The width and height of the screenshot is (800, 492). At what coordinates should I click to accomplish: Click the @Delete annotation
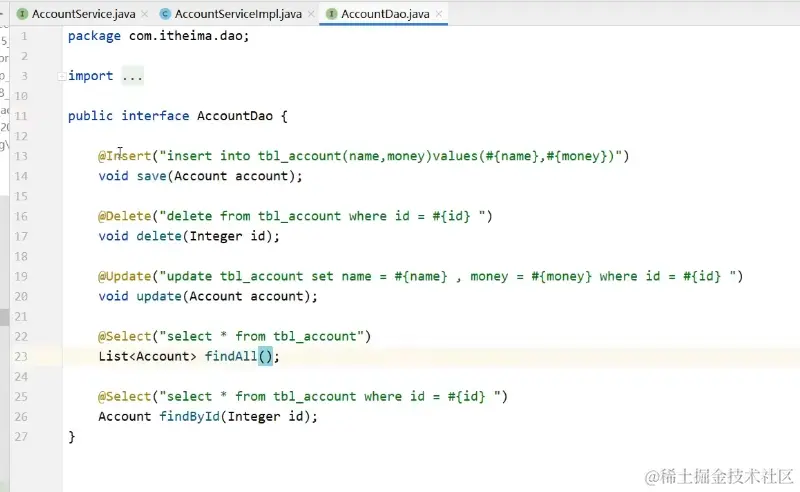point(125,216)
